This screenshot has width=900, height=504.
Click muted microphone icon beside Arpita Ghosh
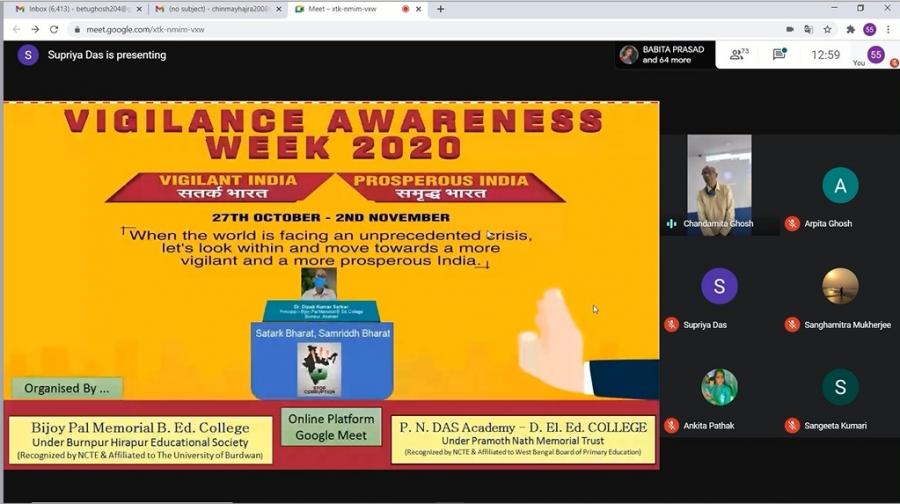click(x=792, y=224)
